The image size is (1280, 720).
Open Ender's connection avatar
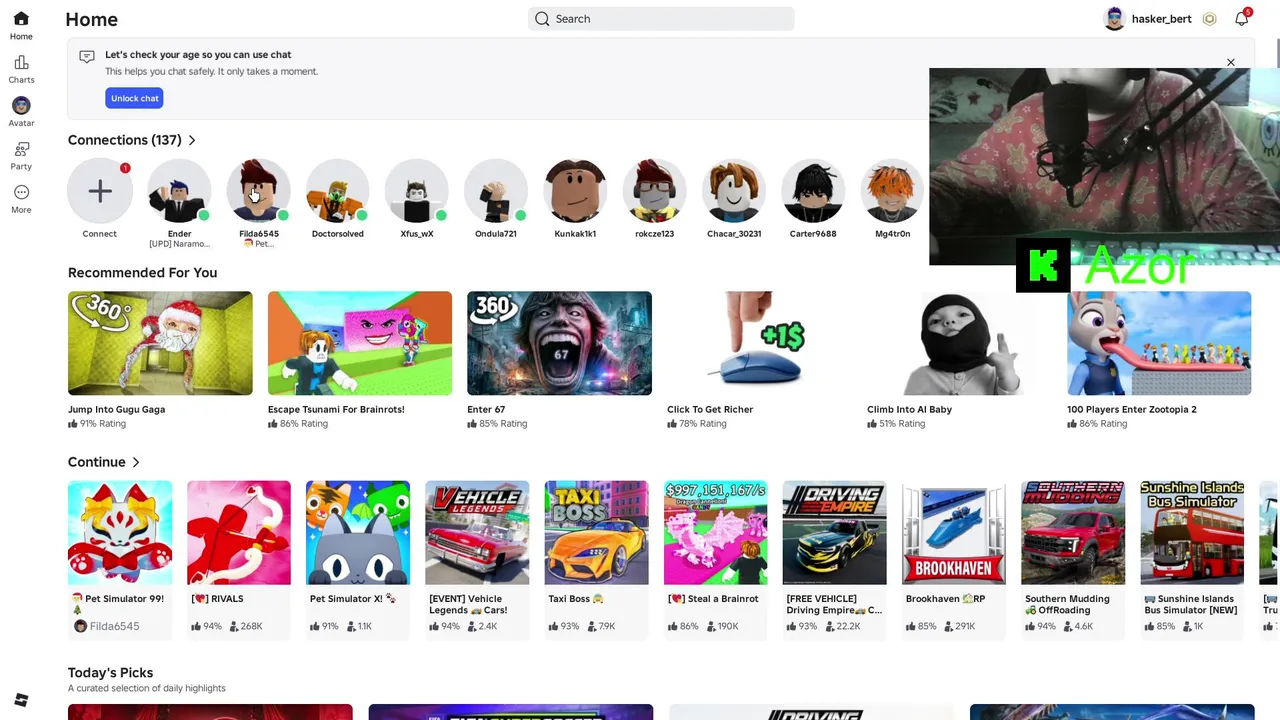[x=179, y=190]
